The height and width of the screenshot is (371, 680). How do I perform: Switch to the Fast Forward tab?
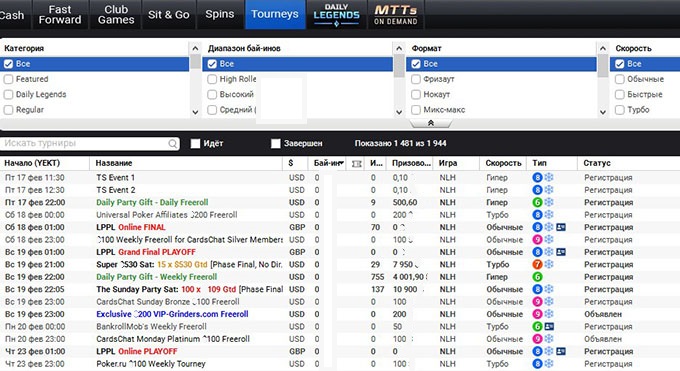60,15
